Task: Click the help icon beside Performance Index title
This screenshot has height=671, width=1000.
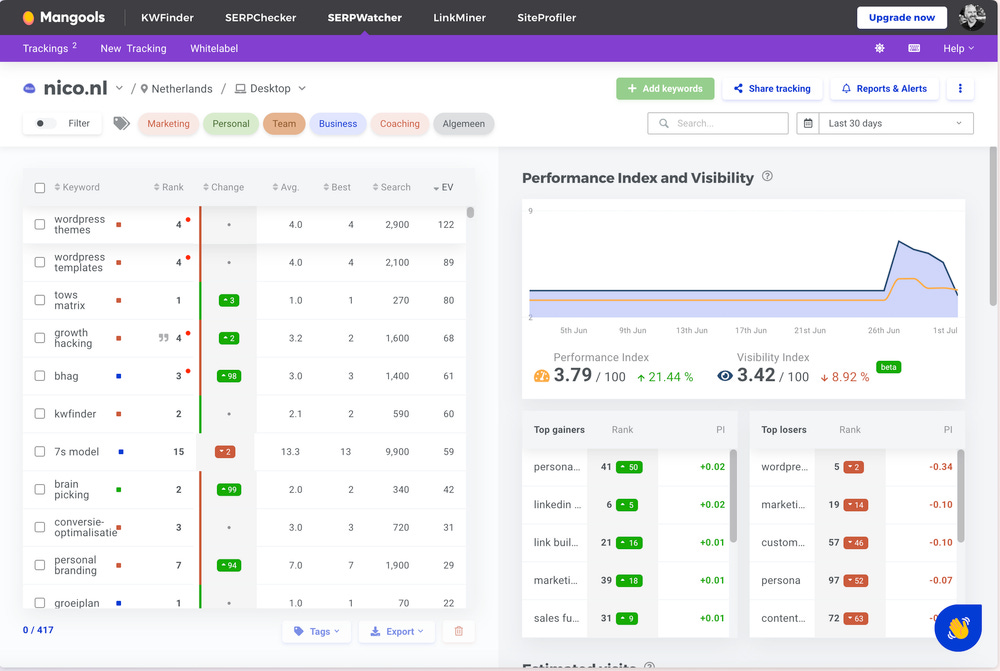Action: (x=767, y=176)
